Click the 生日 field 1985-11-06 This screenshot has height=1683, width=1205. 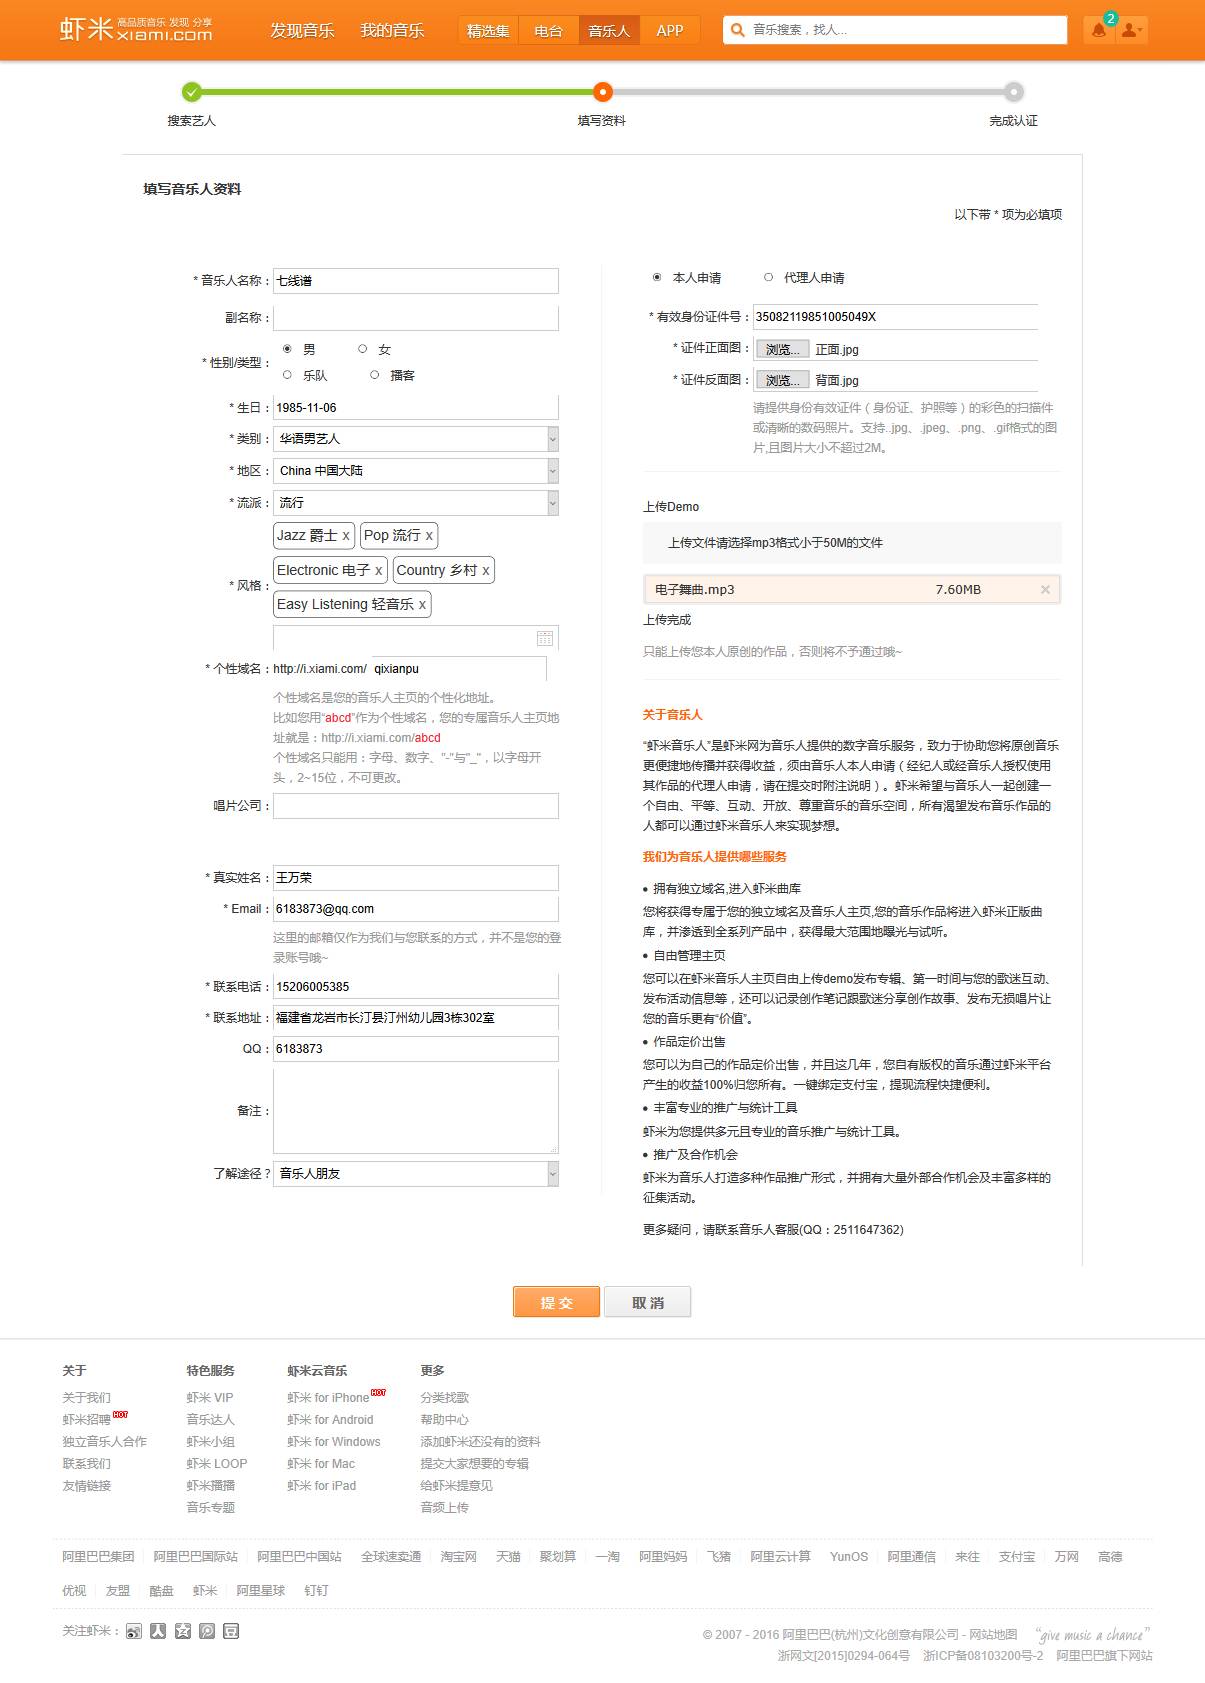pyautogui.click(x=416, y=408)
